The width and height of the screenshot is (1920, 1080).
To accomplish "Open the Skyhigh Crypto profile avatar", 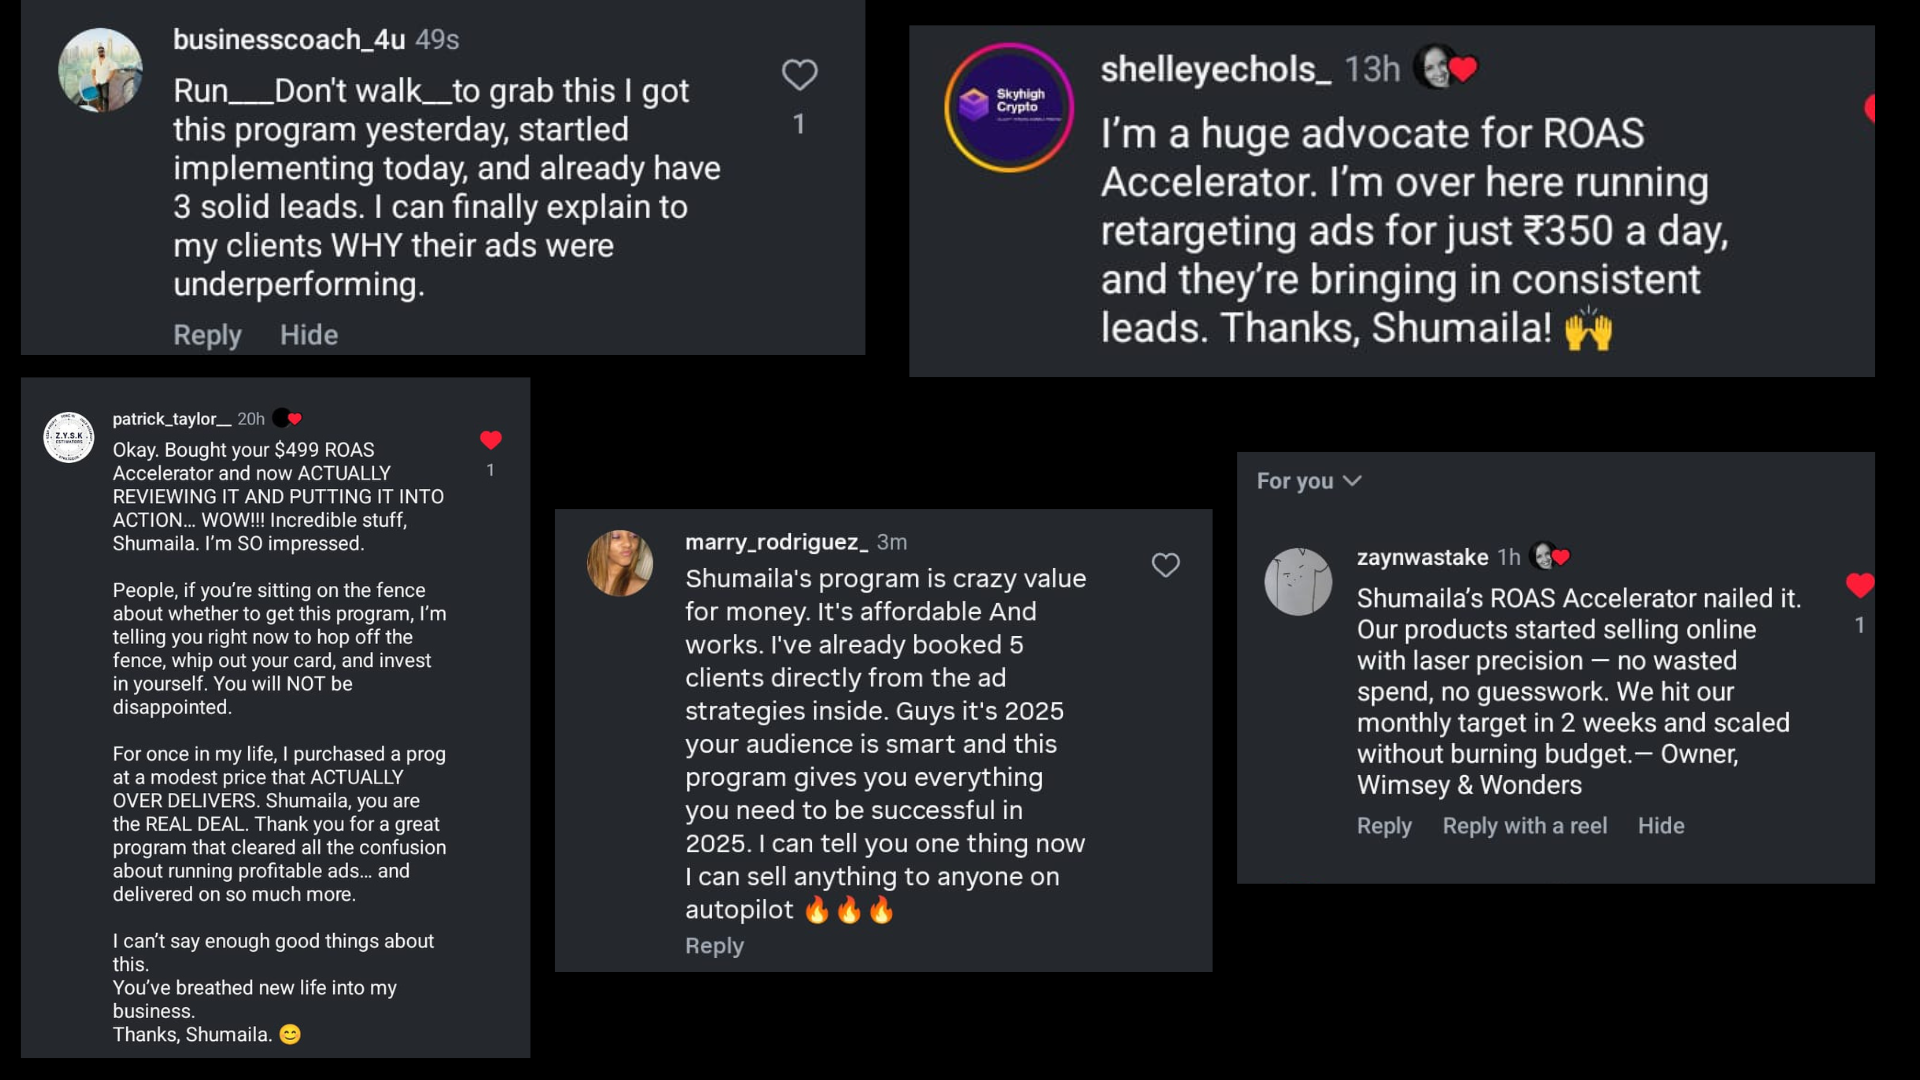I will click(1009, 107).
